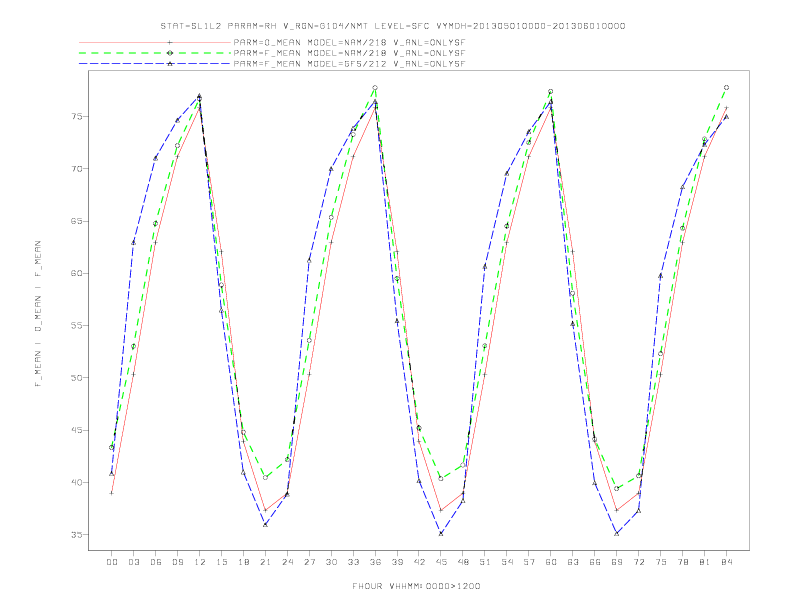Select the blue F_MEAN GFS/212 legend label
The height and width of the screenshot is (612, 792).
tap(349, 64)
